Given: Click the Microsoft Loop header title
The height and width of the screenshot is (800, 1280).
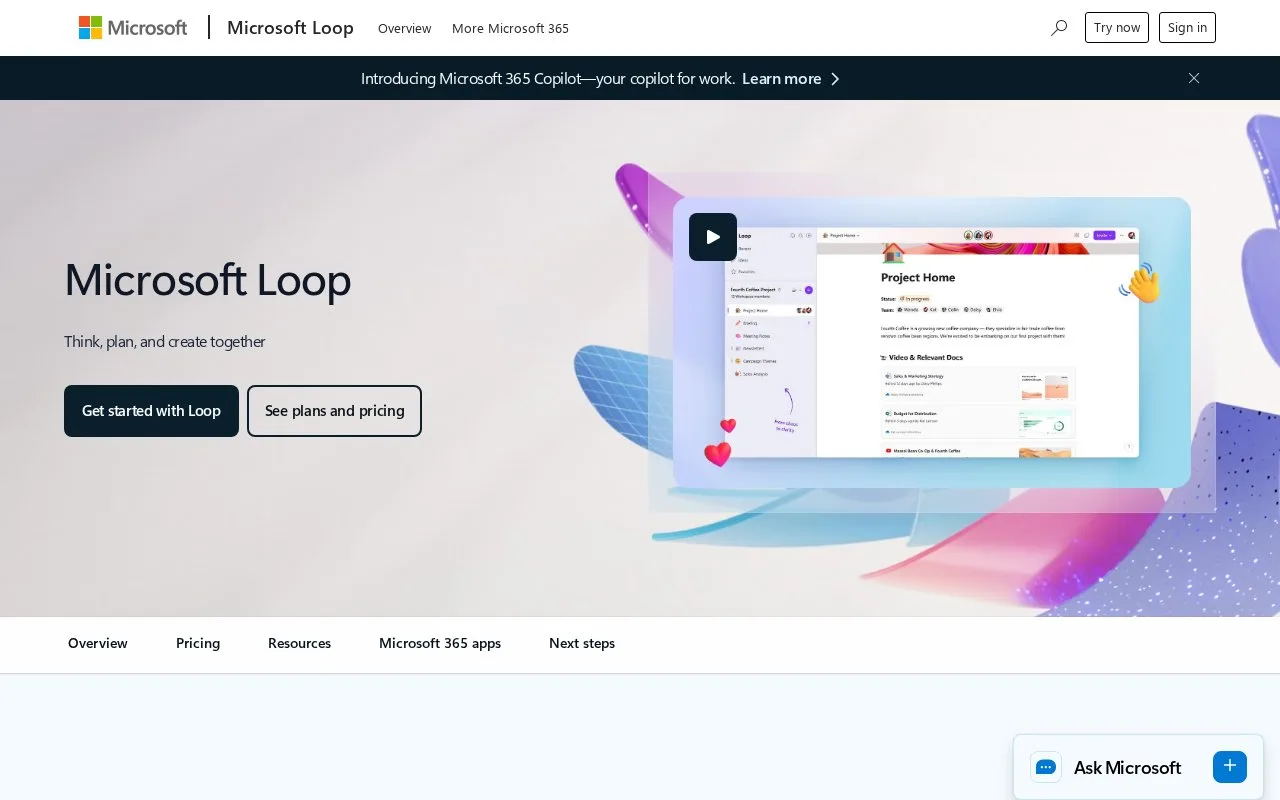Looking at the screenshot, I should tap(290, 28).
